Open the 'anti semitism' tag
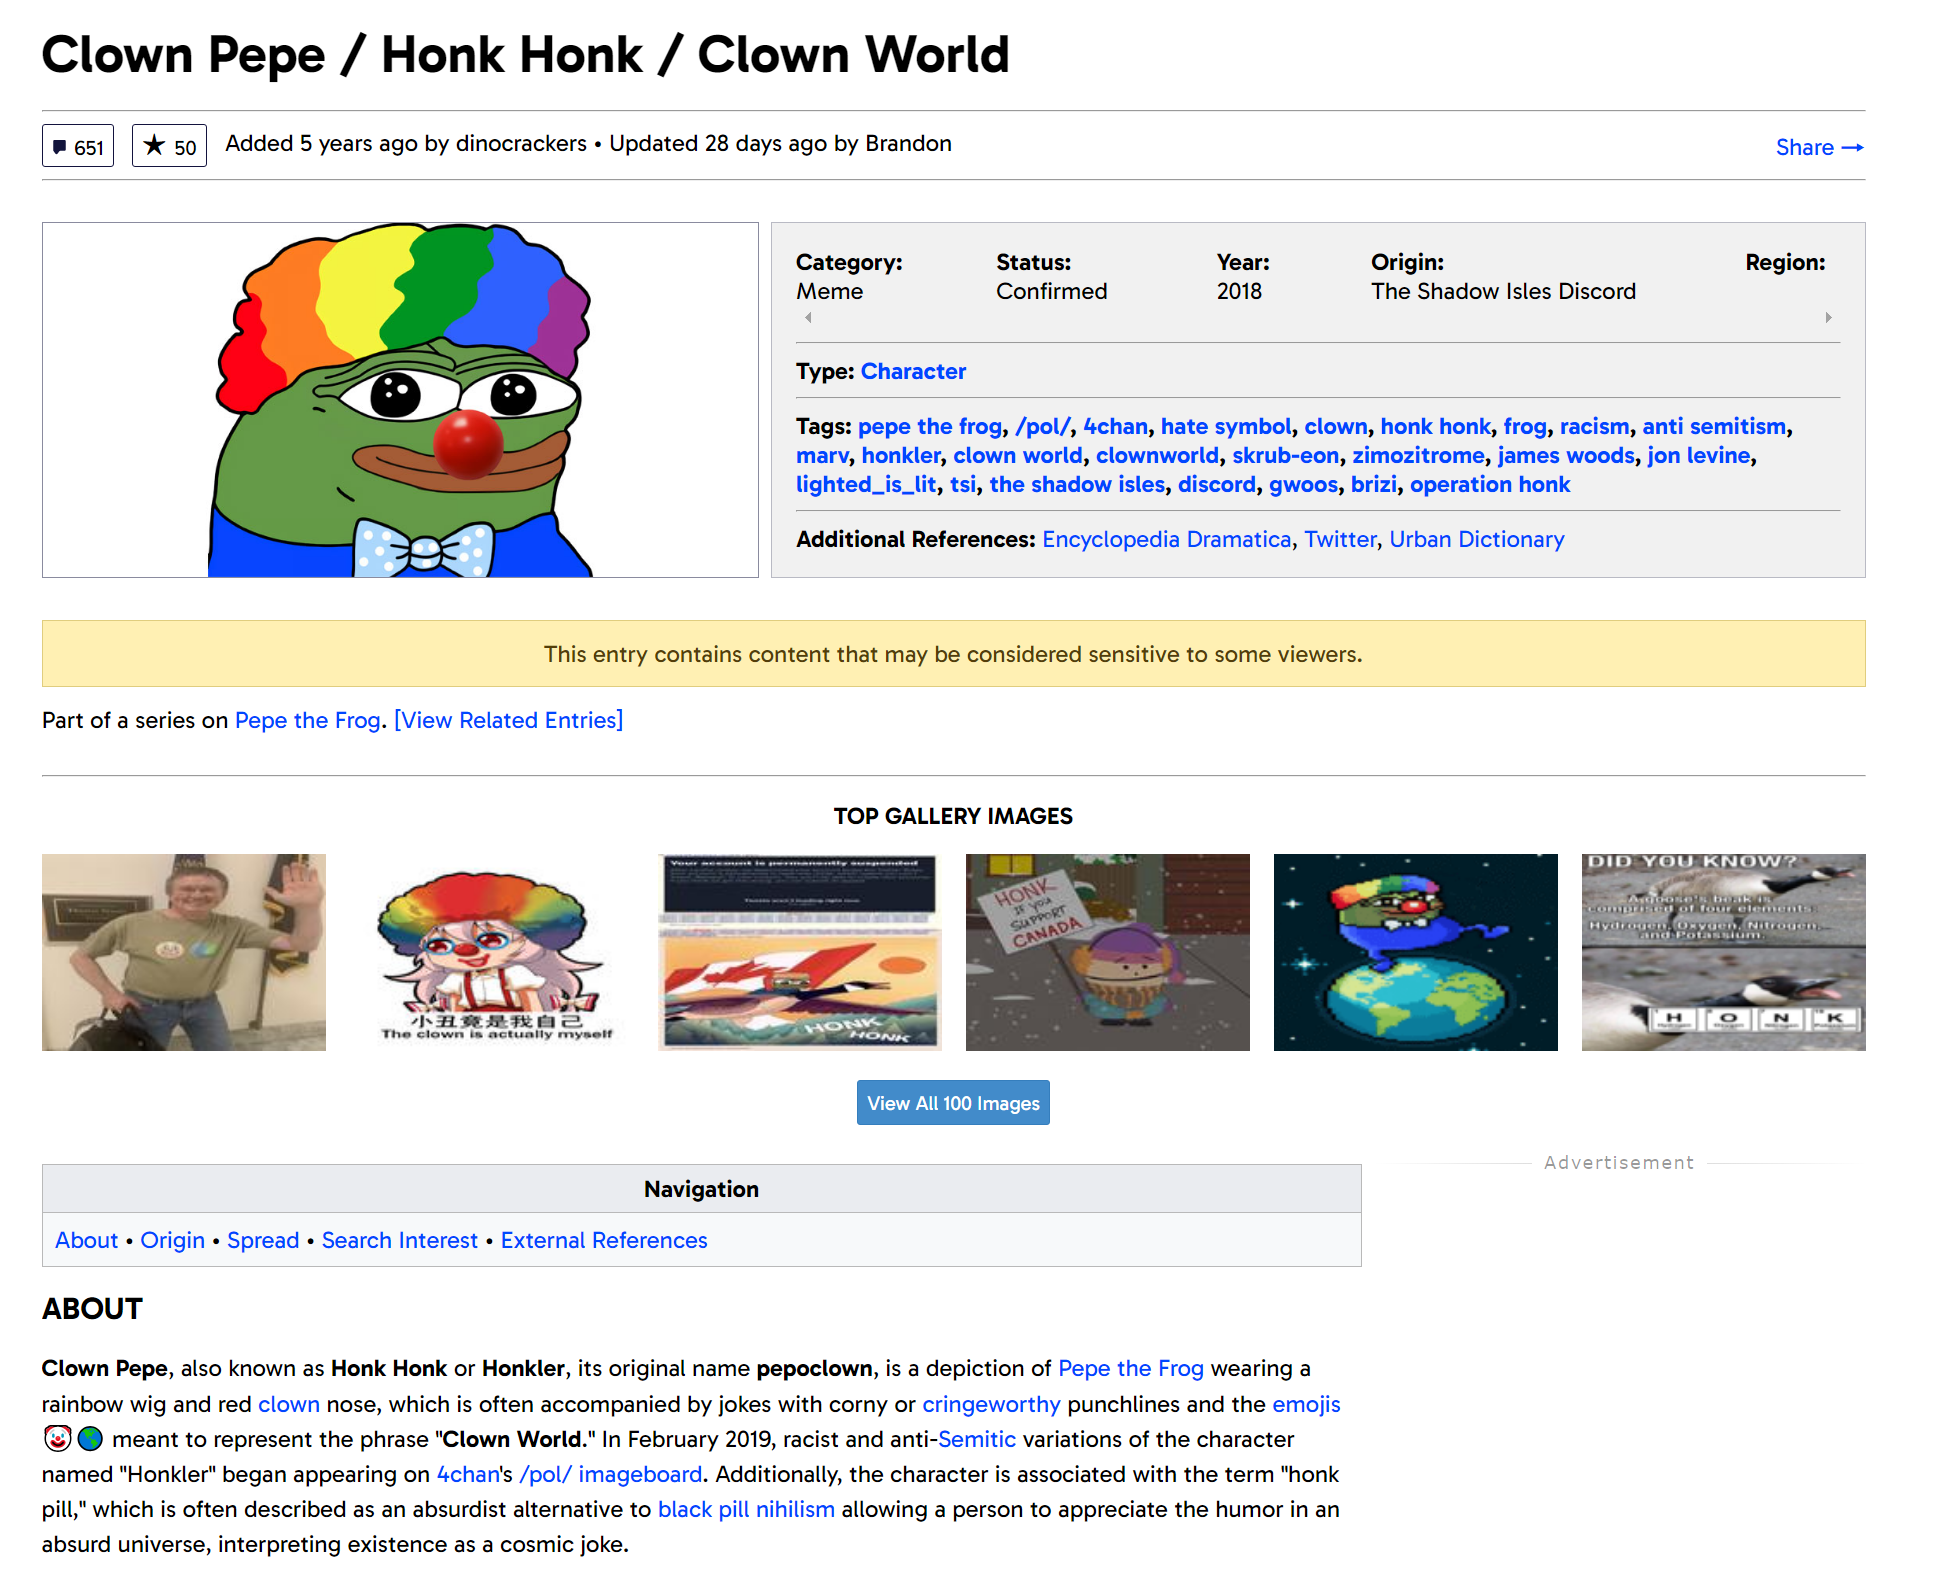This screenshot has height=1570, width=1945. [x=1714, y=426]
